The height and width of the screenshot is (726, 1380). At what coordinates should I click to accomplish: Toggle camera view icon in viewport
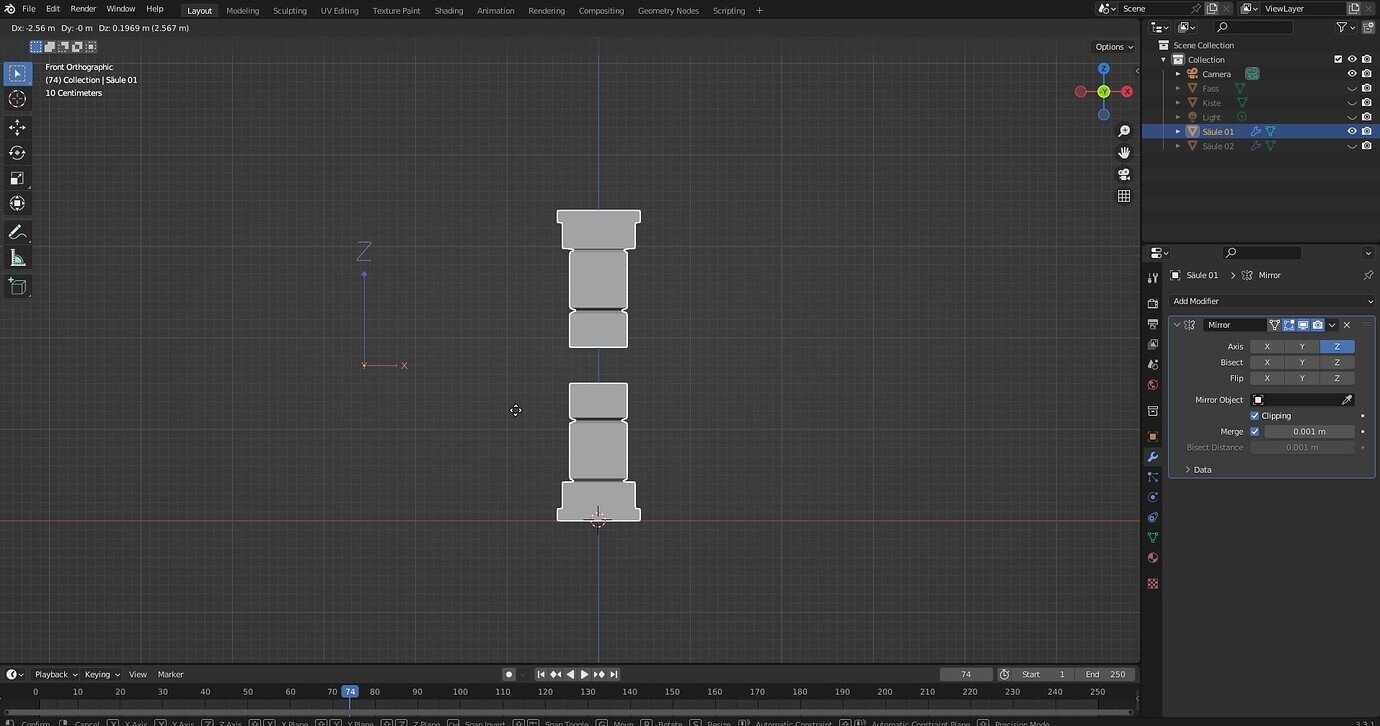click(x=1124, y=174)
